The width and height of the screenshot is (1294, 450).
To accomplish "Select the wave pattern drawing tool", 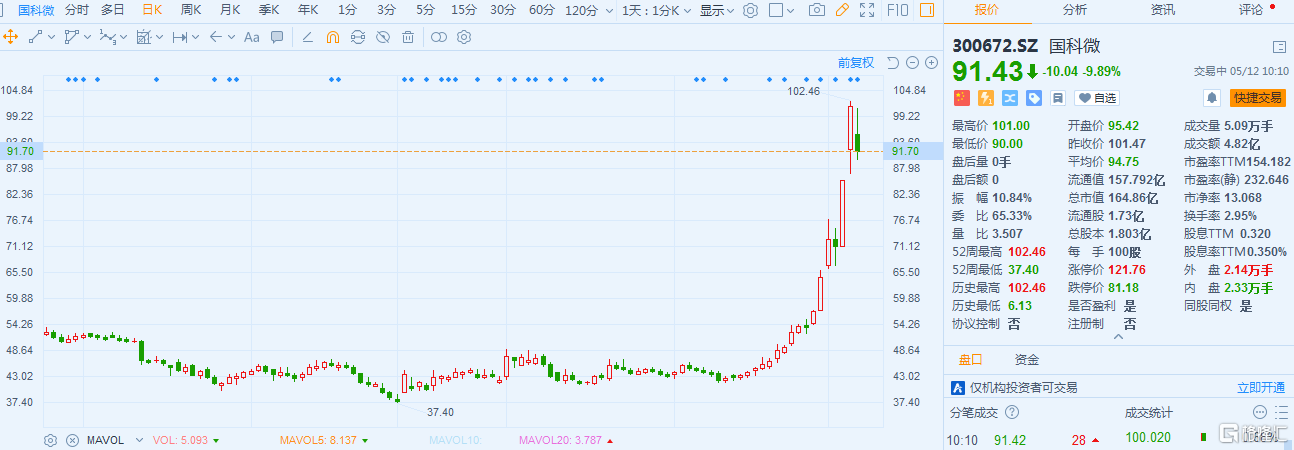I will [x=107, y=37].
